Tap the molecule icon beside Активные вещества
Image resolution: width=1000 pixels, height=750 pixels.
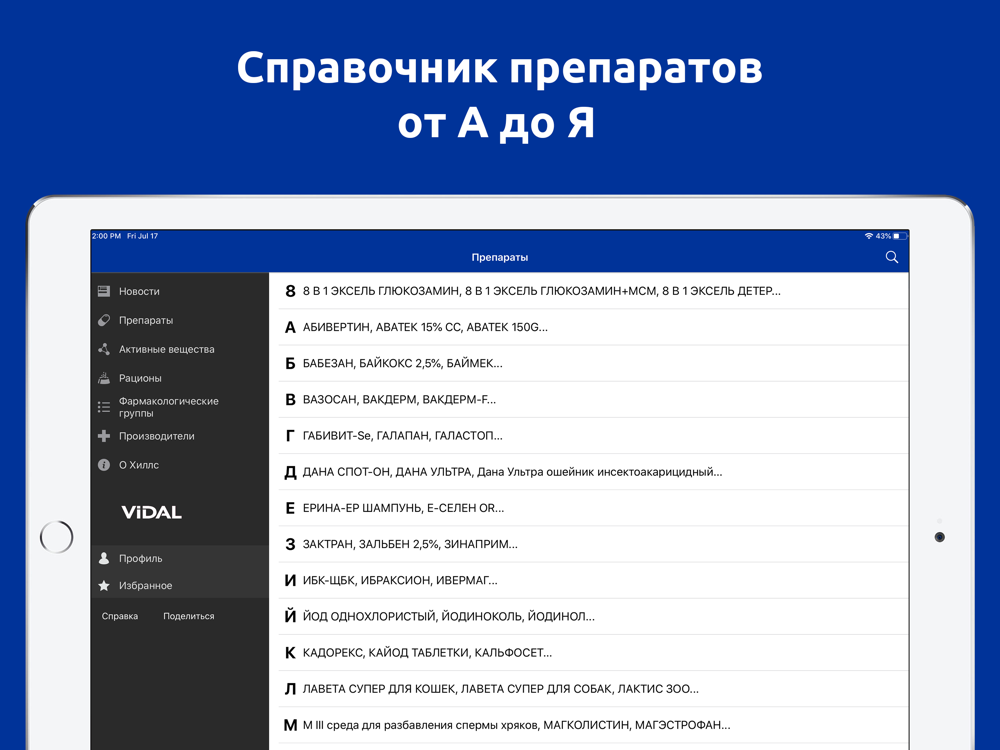[104, 349]
